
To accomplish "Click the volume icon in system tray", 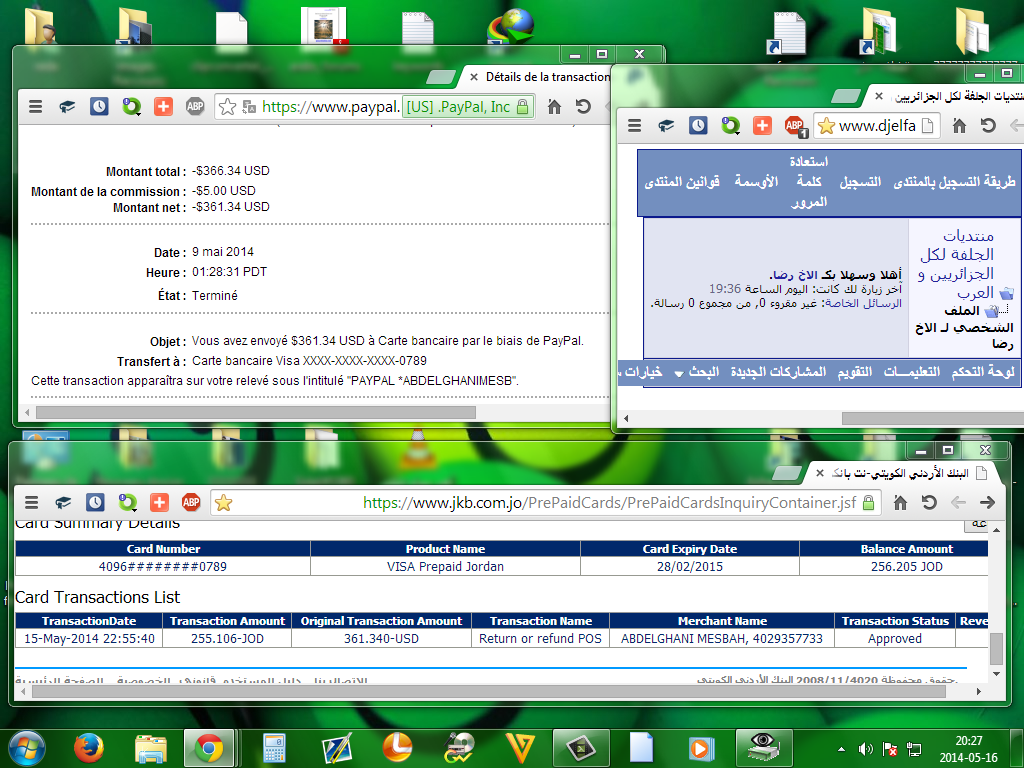I will (x=865, y=749).
